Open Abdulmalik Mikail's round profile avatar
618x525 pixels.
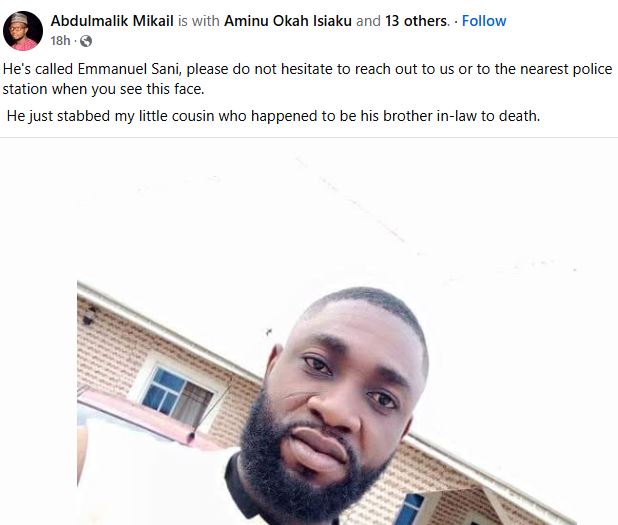pos(23,31)
